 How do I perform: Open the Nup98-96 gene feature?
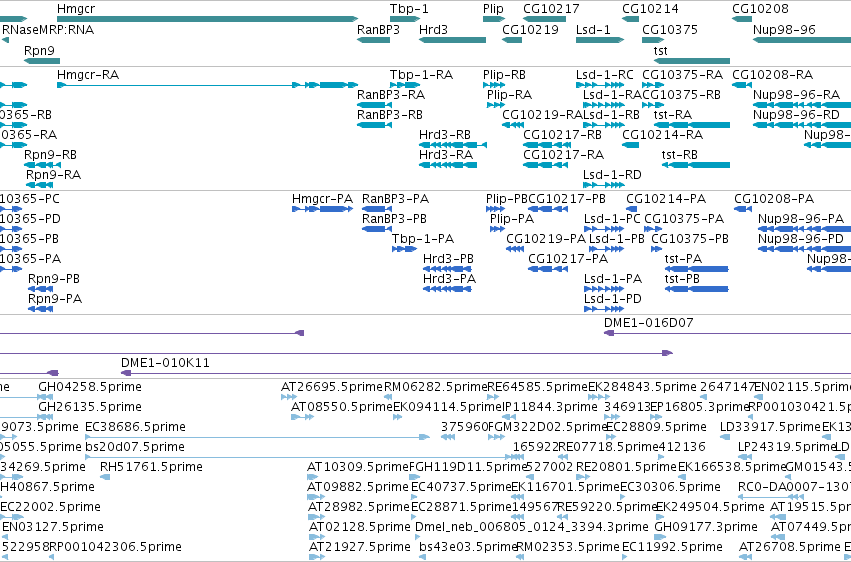coord(802,40)
